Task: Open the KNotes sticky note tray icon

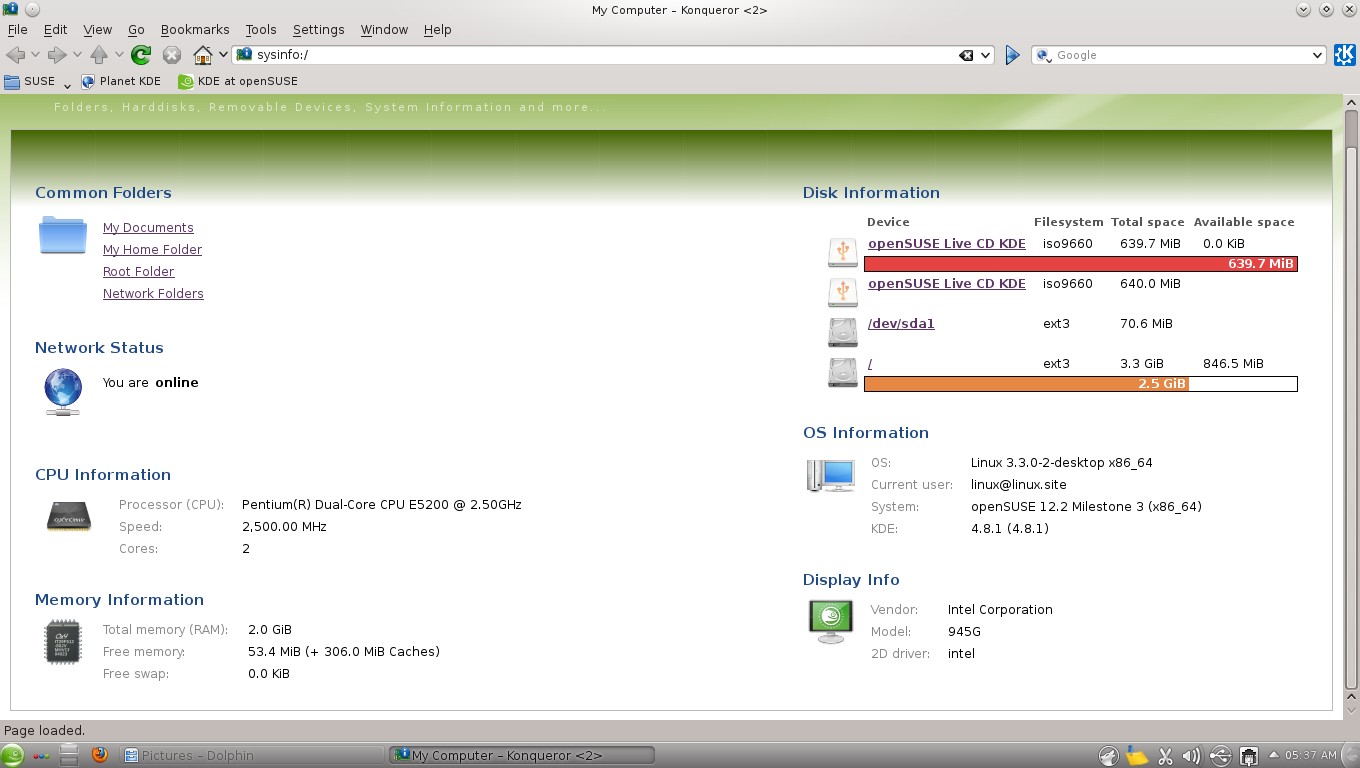Action: (1137, 756)
